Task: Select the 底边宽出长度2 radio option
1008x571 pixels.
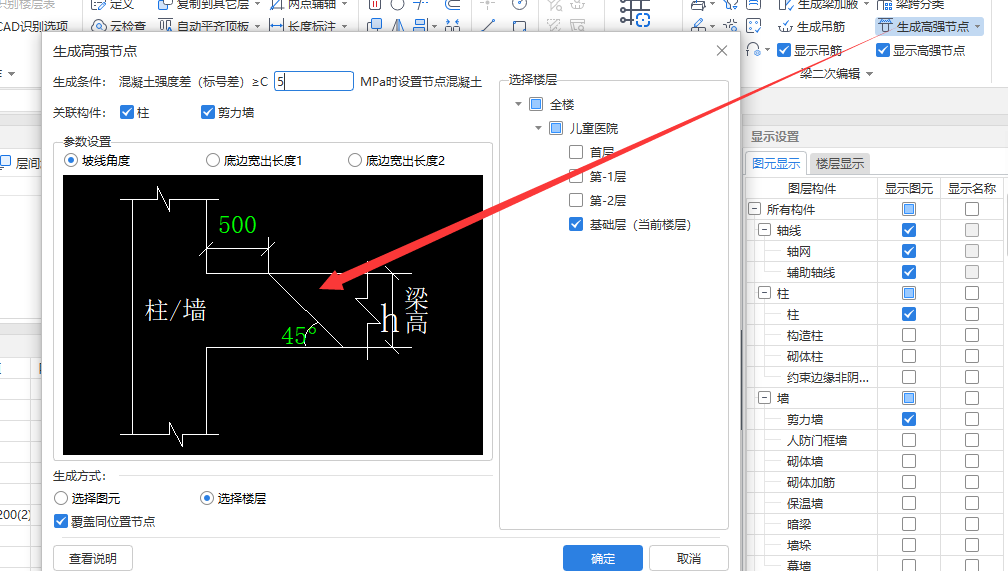Action: (x=355, y=160)
